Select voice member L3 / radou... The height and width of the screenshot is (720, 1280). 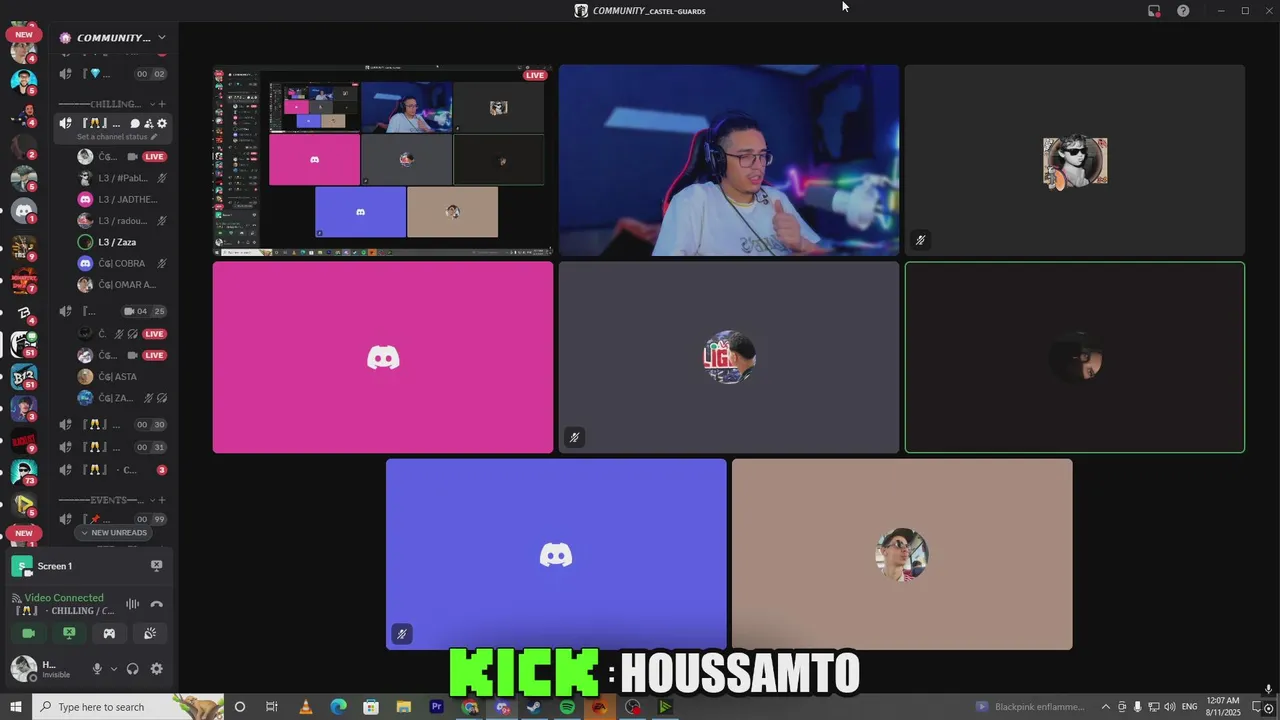pyautogui.click(x=113, y=220)
